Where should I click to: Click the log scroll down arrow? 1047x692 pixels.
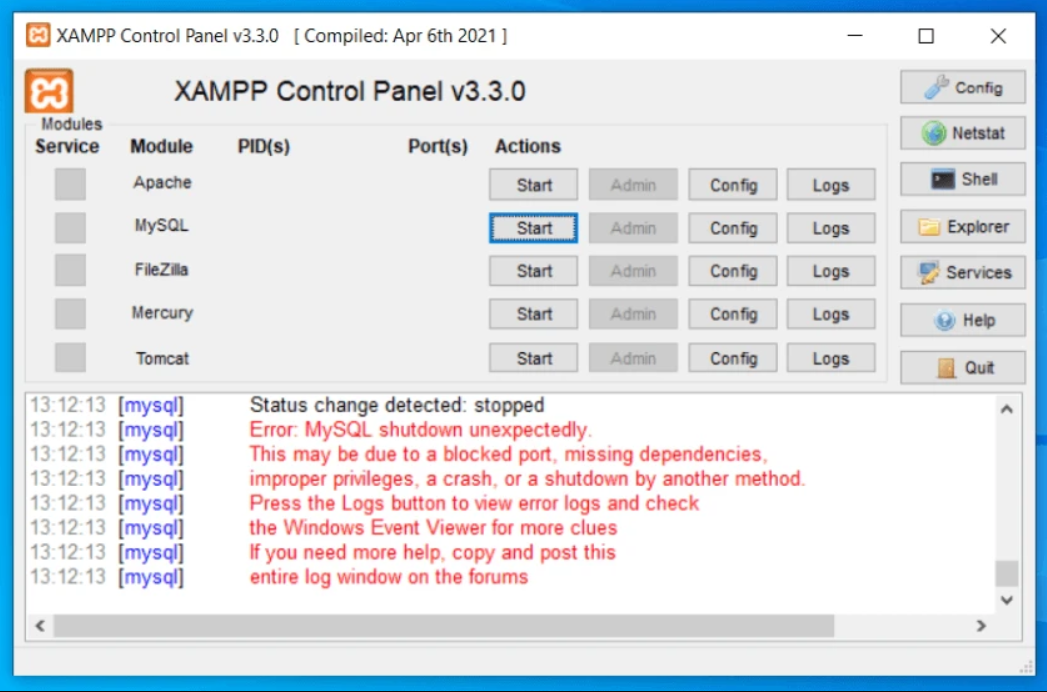pyautogui.click(x=1007, y=600)
